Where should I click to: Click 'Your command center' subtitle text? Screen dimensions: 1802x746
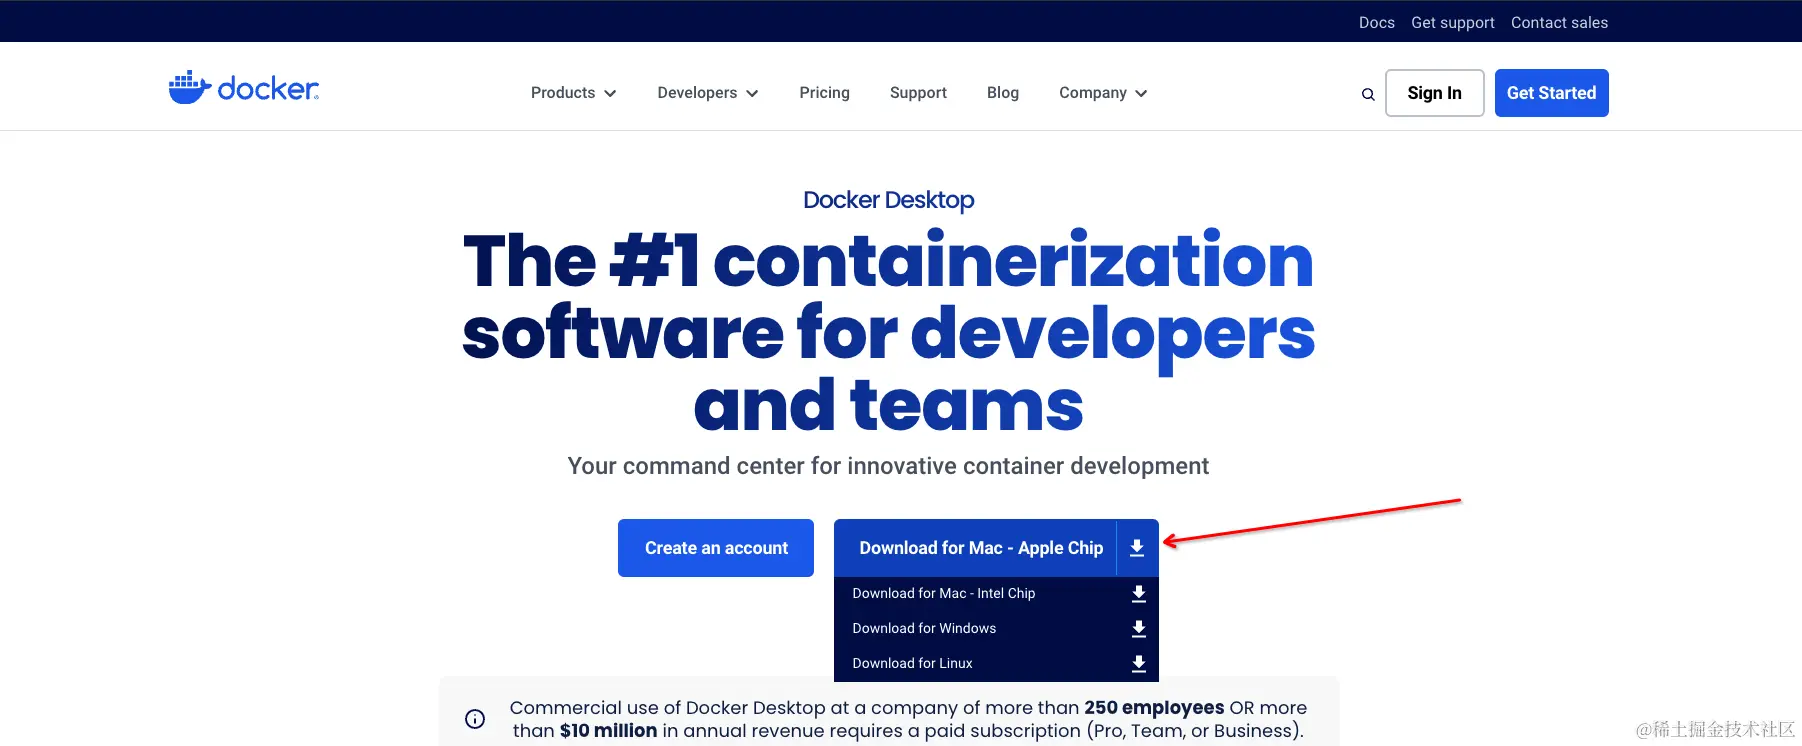click(x=888, y=466)
